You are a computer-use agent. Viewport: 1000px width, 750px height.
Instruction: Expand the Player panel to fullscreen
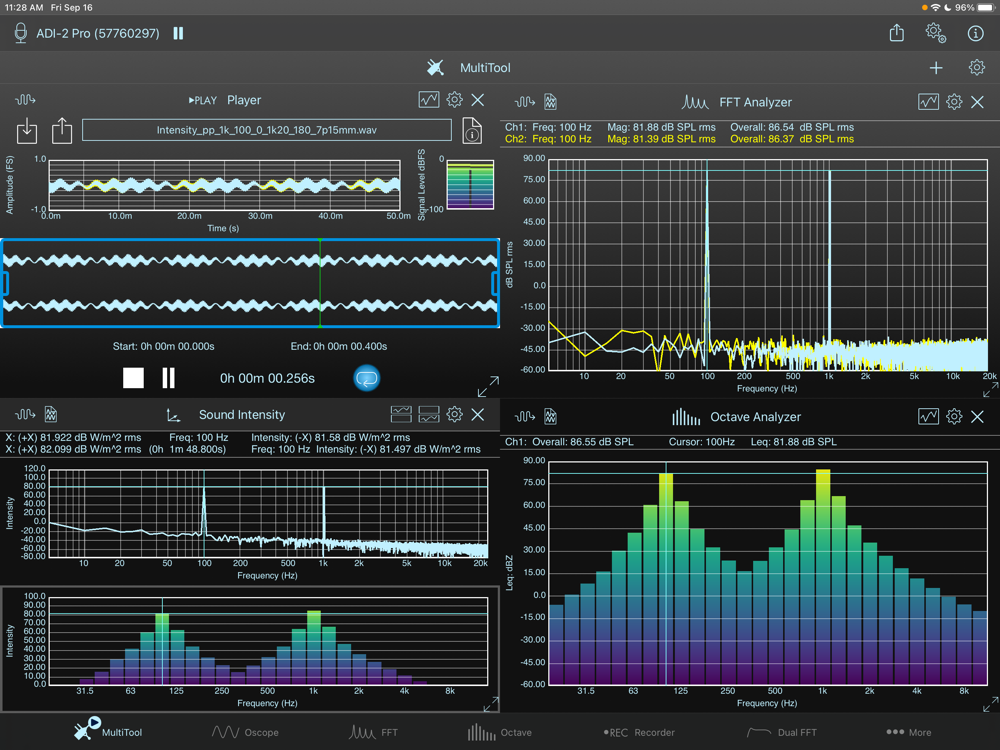click(488, 386)
